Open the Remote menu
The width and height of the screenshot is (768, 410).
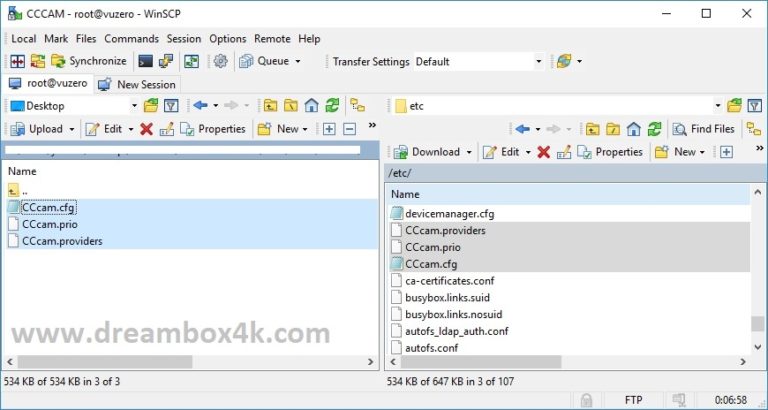click(x=272, y=39)
